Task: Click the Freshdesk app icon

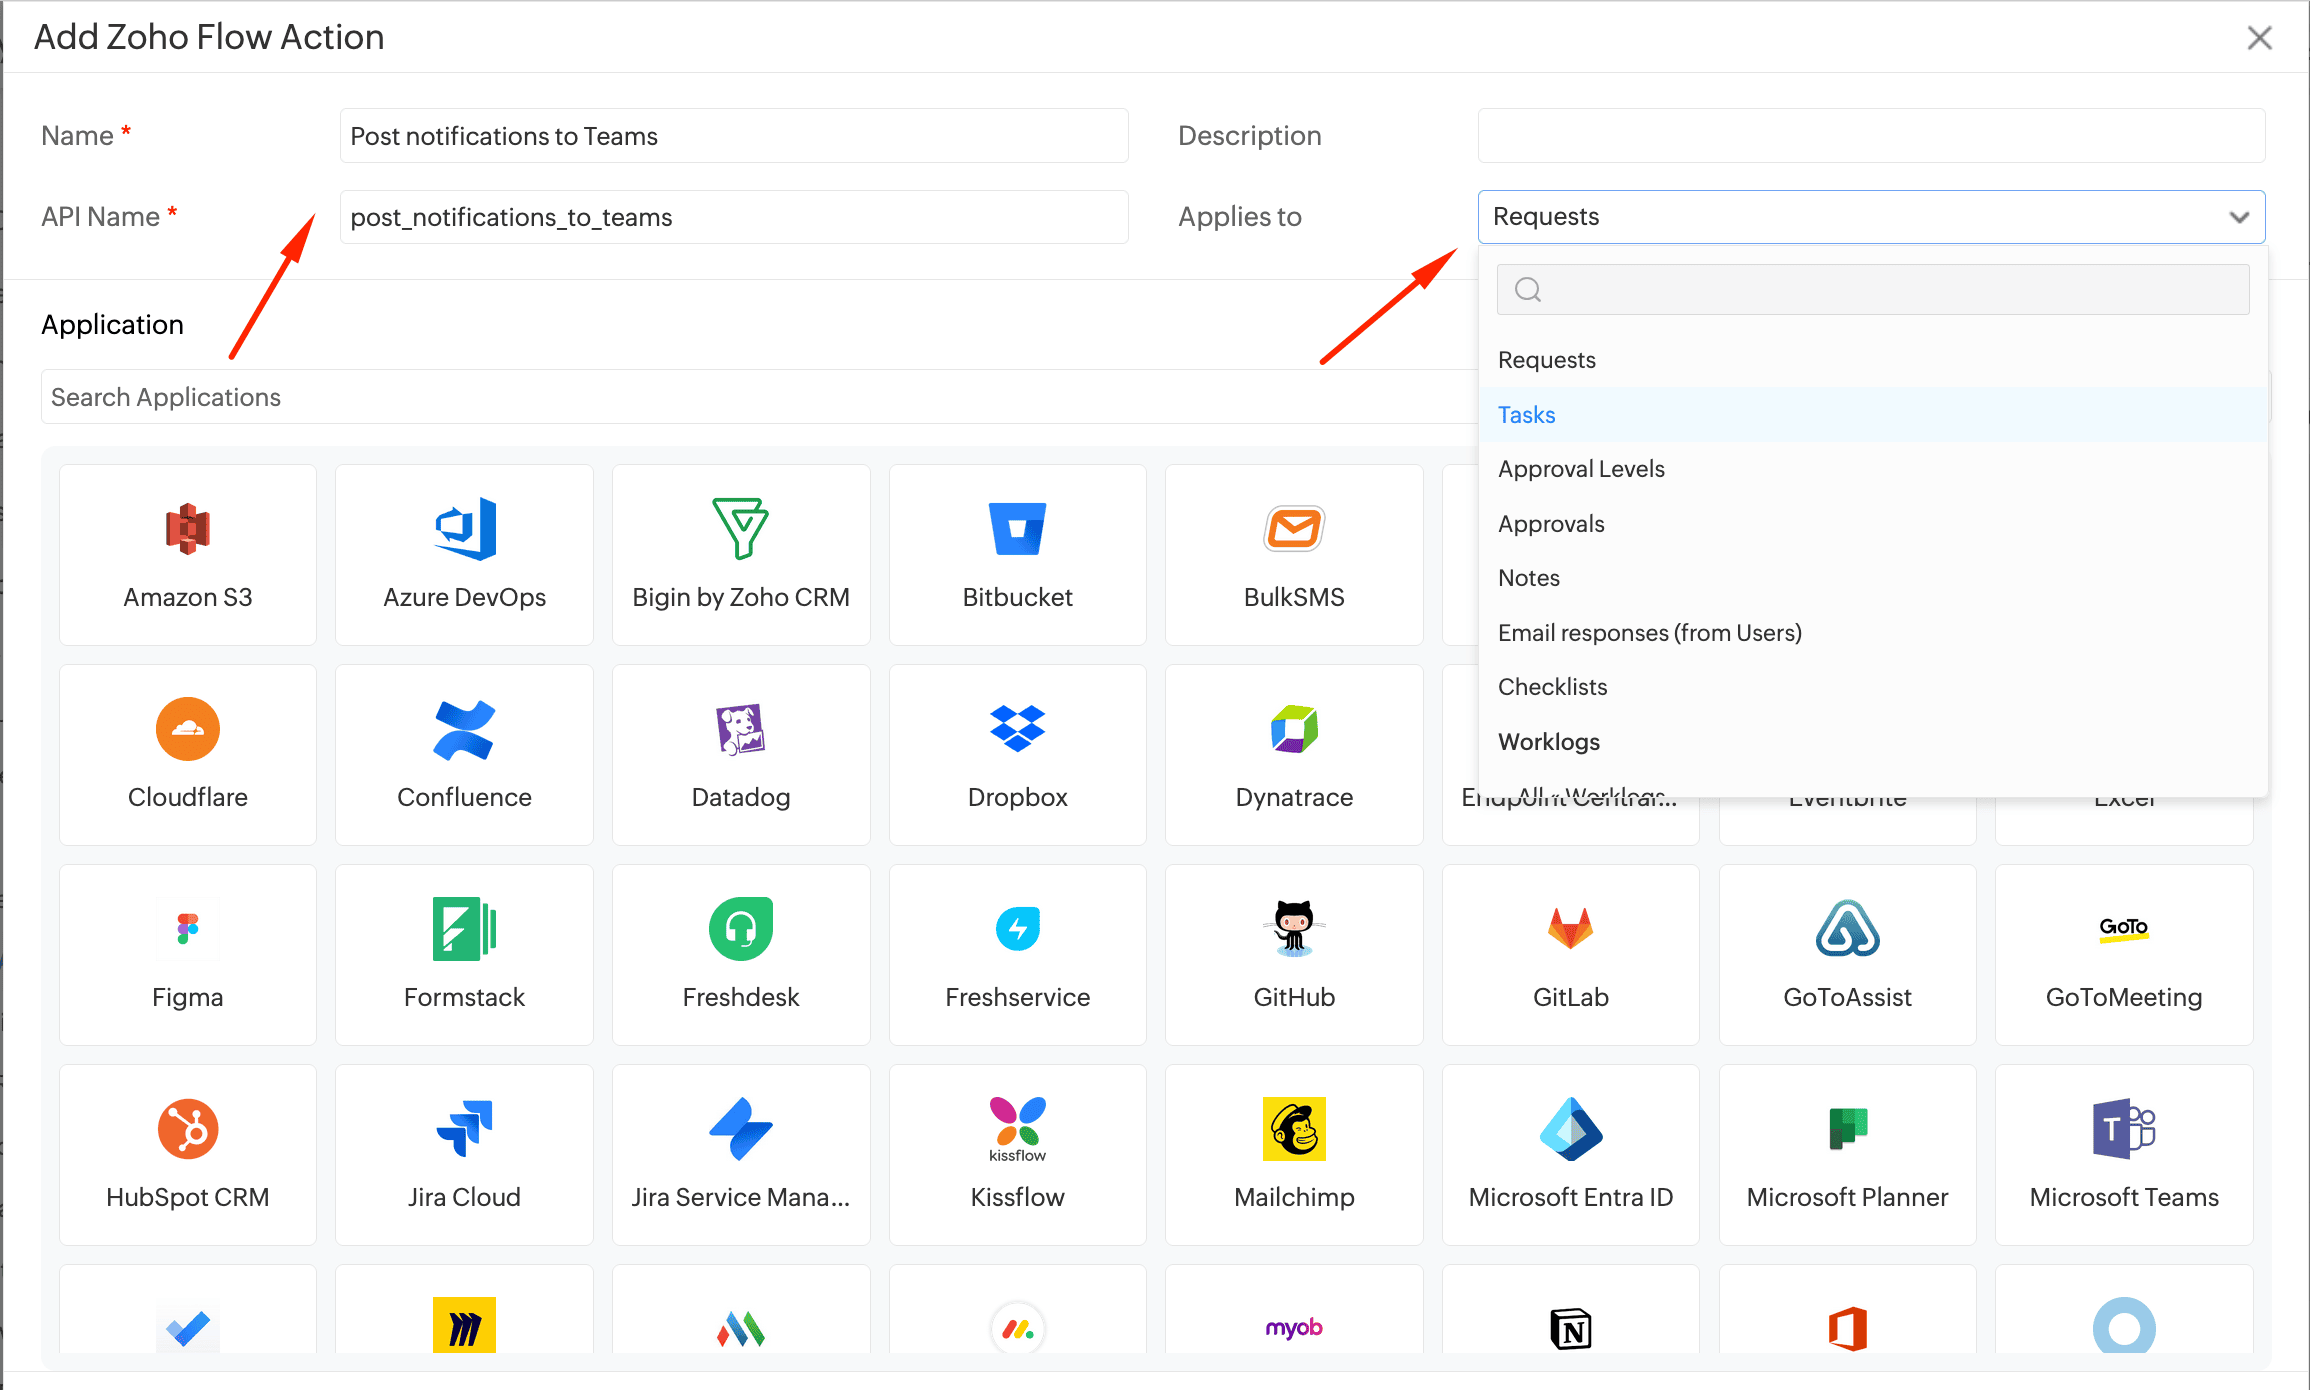Action: 740,929
